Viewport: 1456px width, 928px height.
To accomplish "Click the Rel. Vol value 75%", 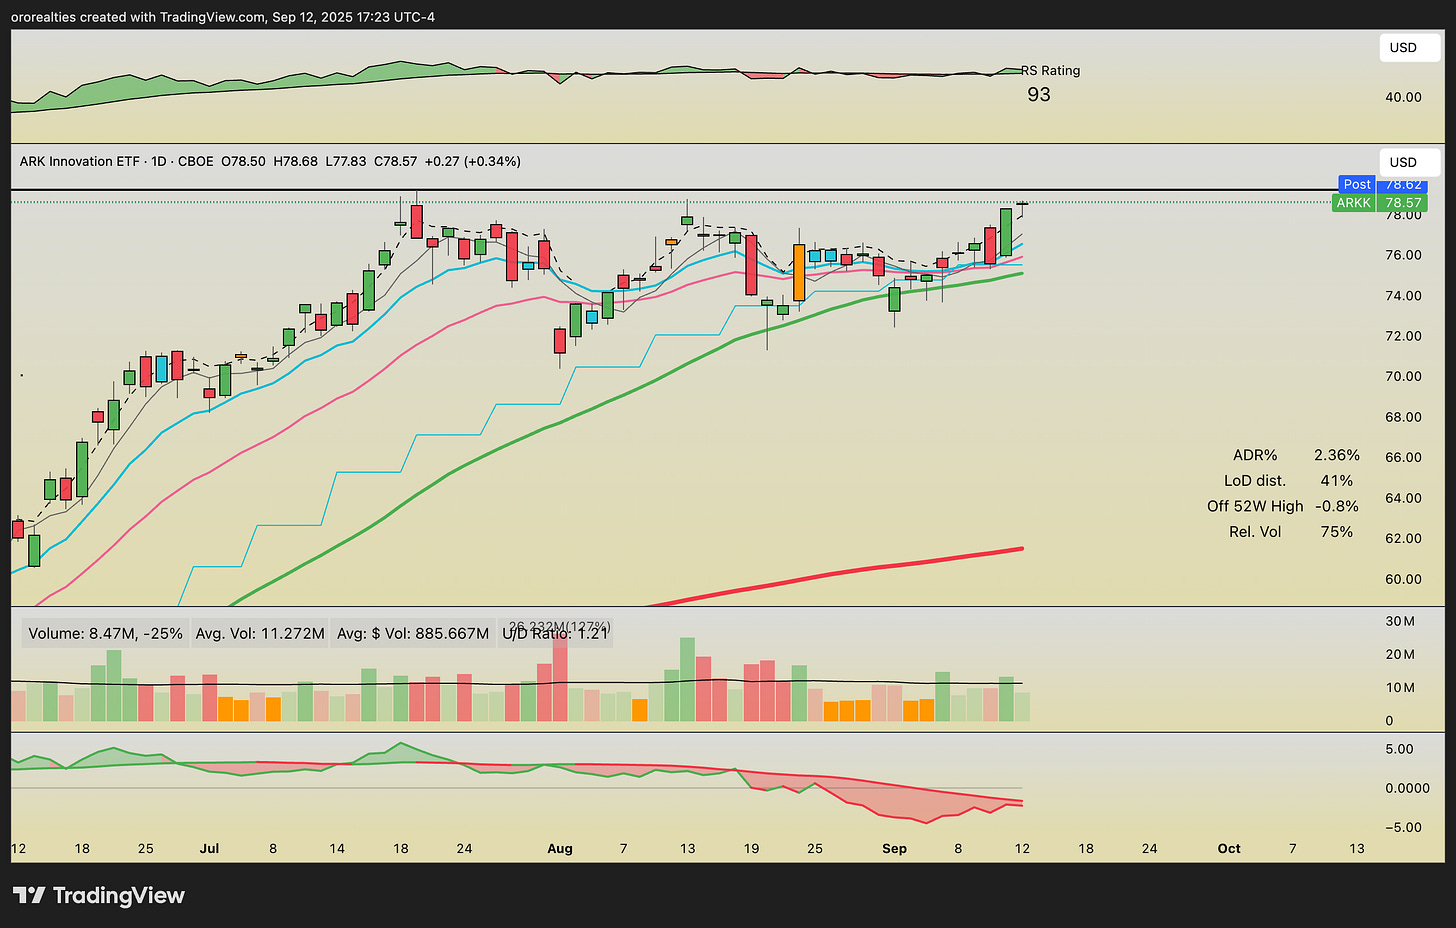I will coord(1337,532).
